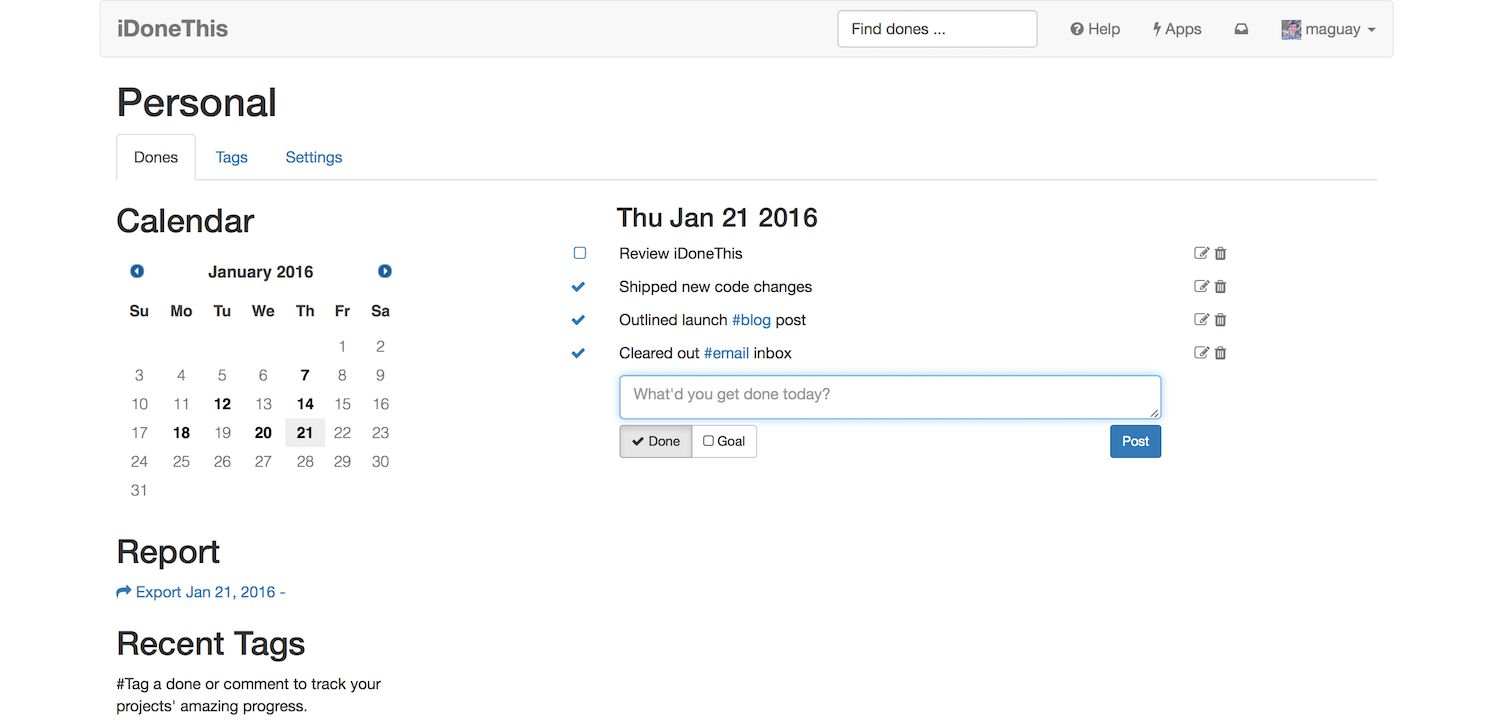The width and height of the screenshot is (1500, 728).
Task: Click the January 2016 calendar title
Action: pyautogui.click(x=260, y=272)
